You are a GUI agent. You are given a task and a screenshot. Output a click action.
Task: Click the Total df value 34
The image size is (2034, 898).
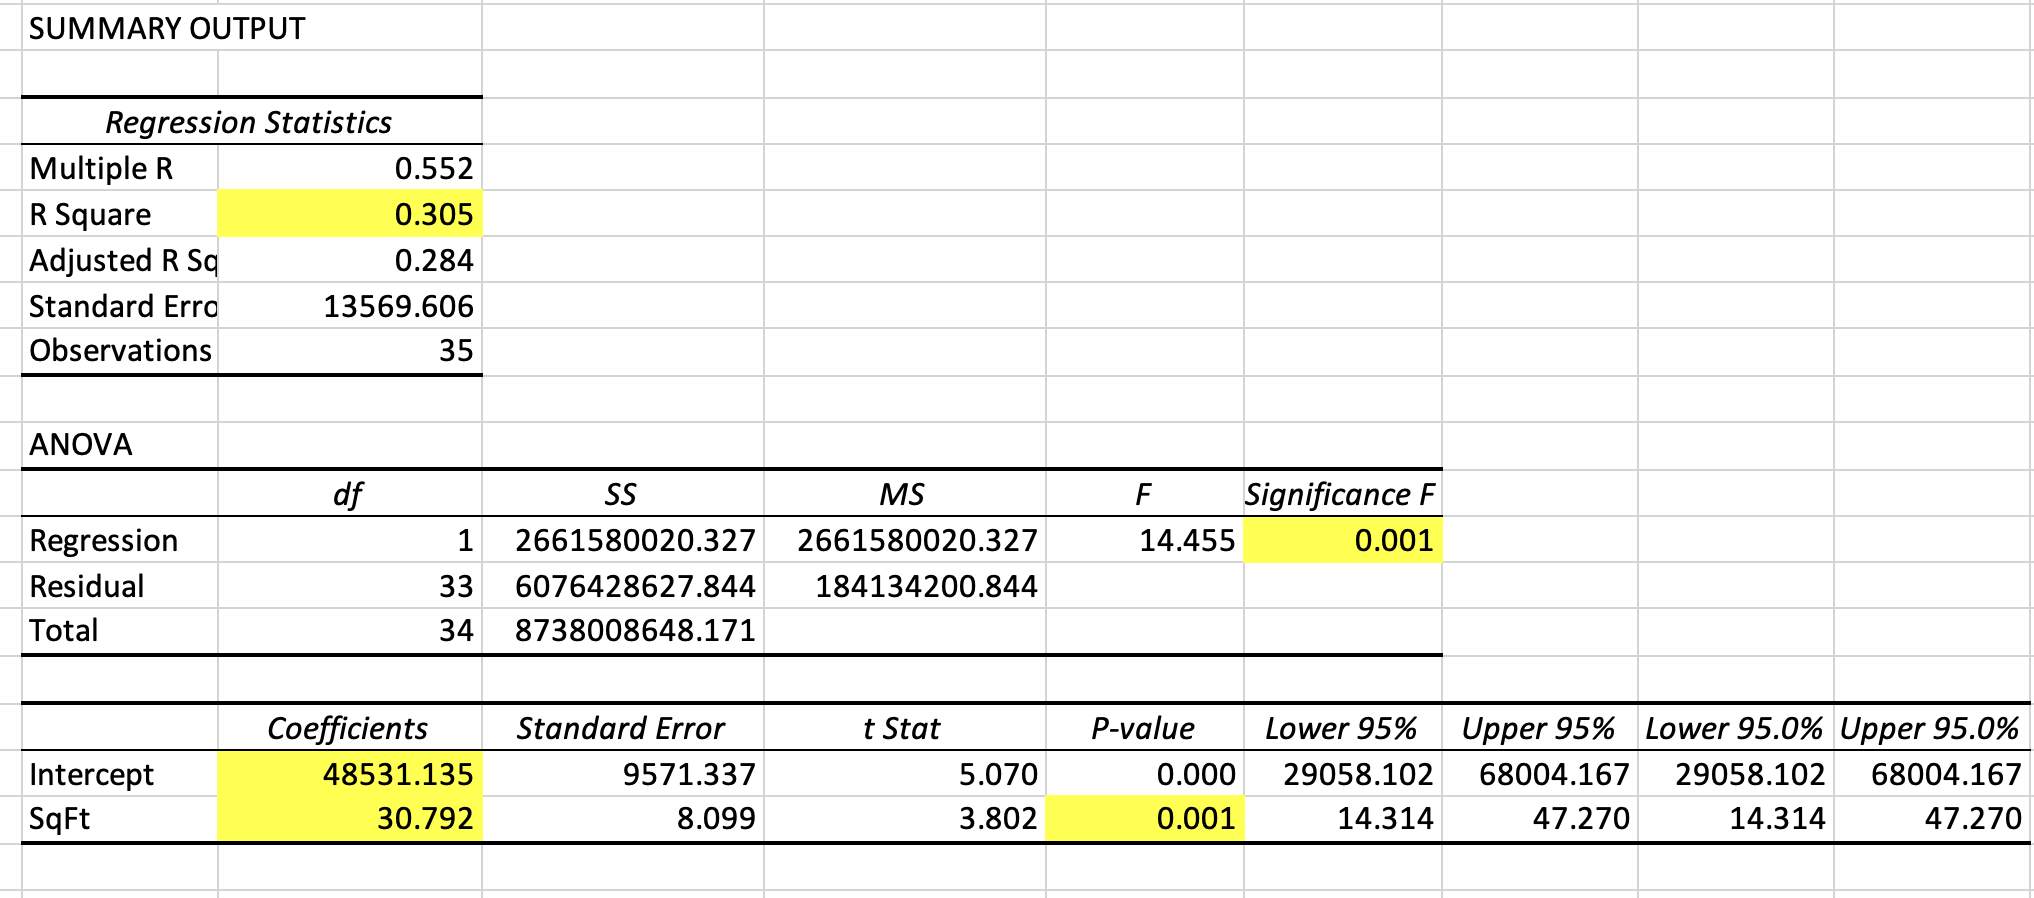pos(350,631)
